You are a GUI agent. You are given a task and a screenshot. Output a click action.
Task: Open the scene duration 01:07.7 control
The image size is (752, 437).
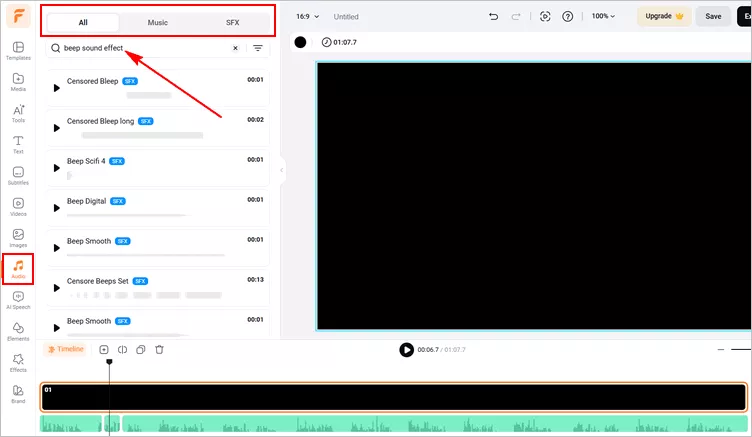[x=339, y=42]
